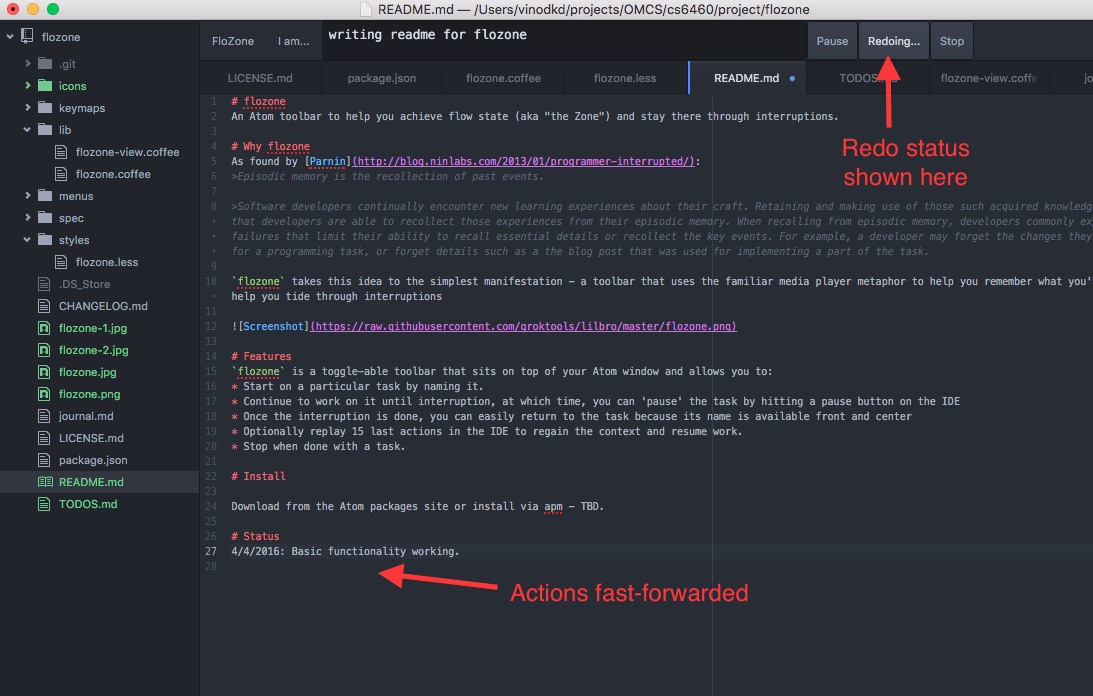Switch to the package.json tab

(382, 78)
